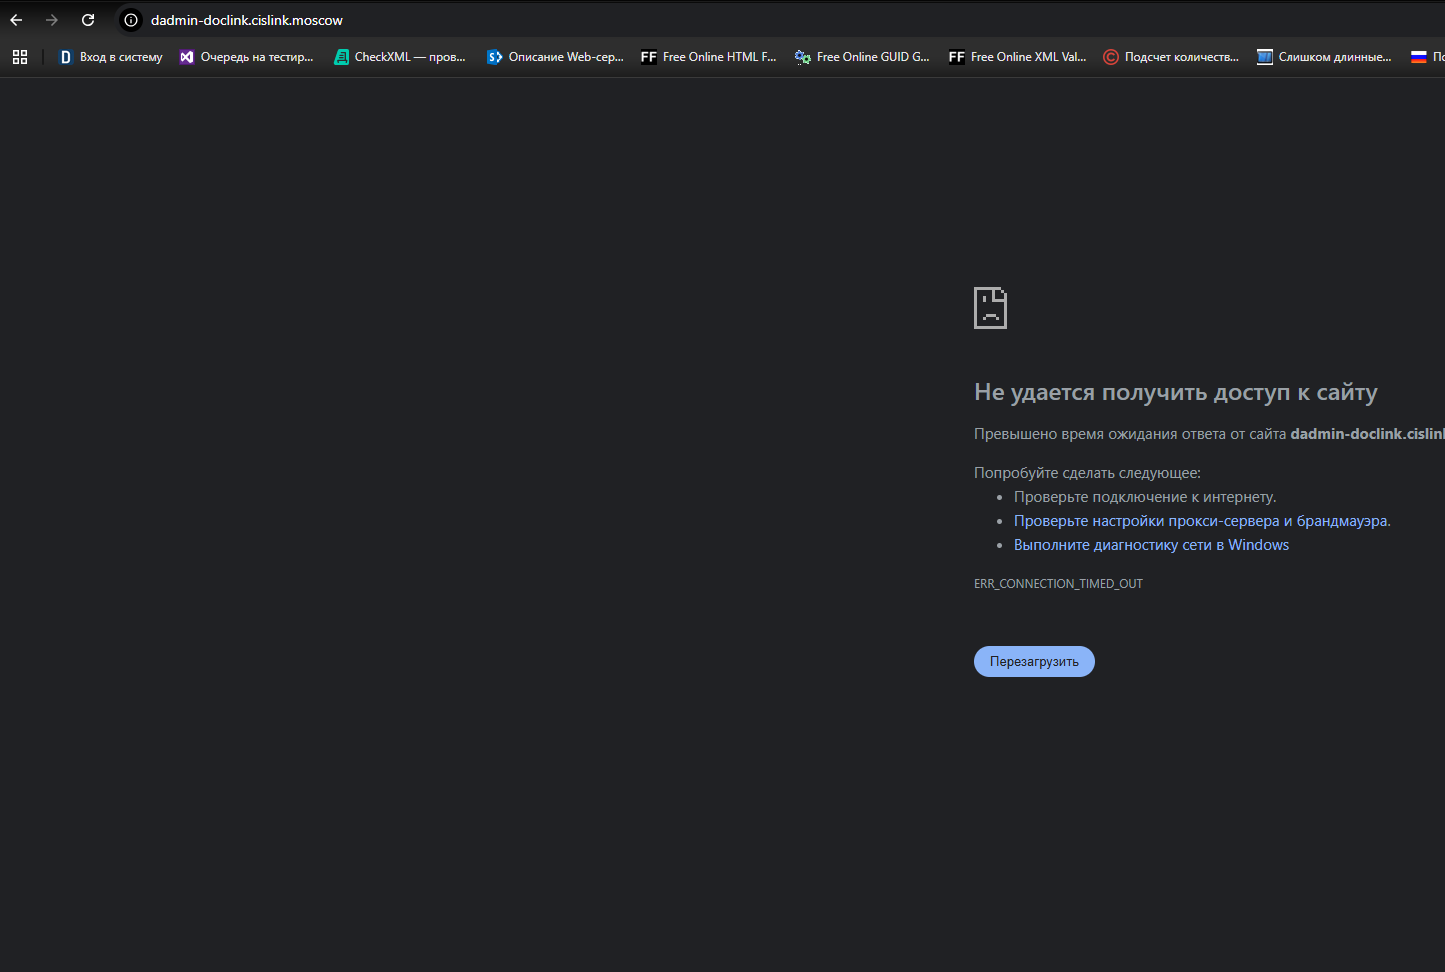
Task: Go back with the back arrow
Action: click(x=16, y=20)
